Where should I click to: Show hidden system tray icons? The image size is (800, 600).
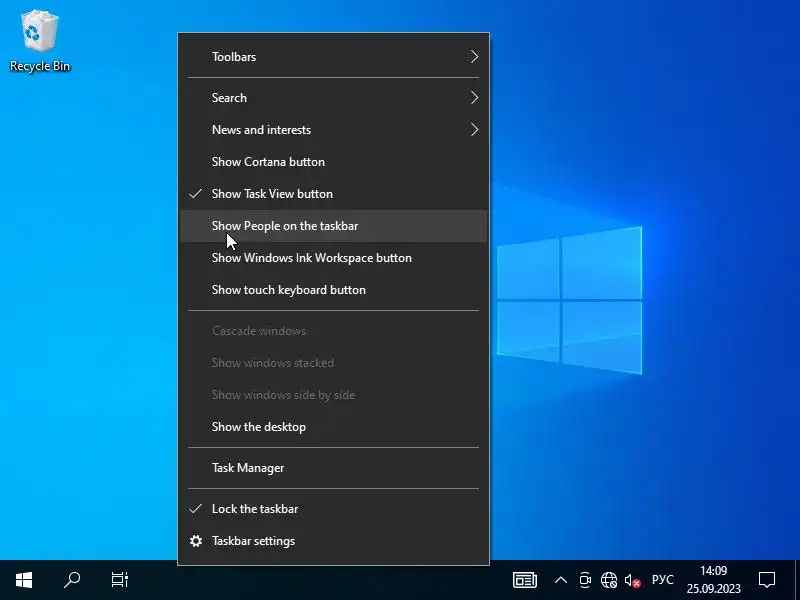pos(560,580)
